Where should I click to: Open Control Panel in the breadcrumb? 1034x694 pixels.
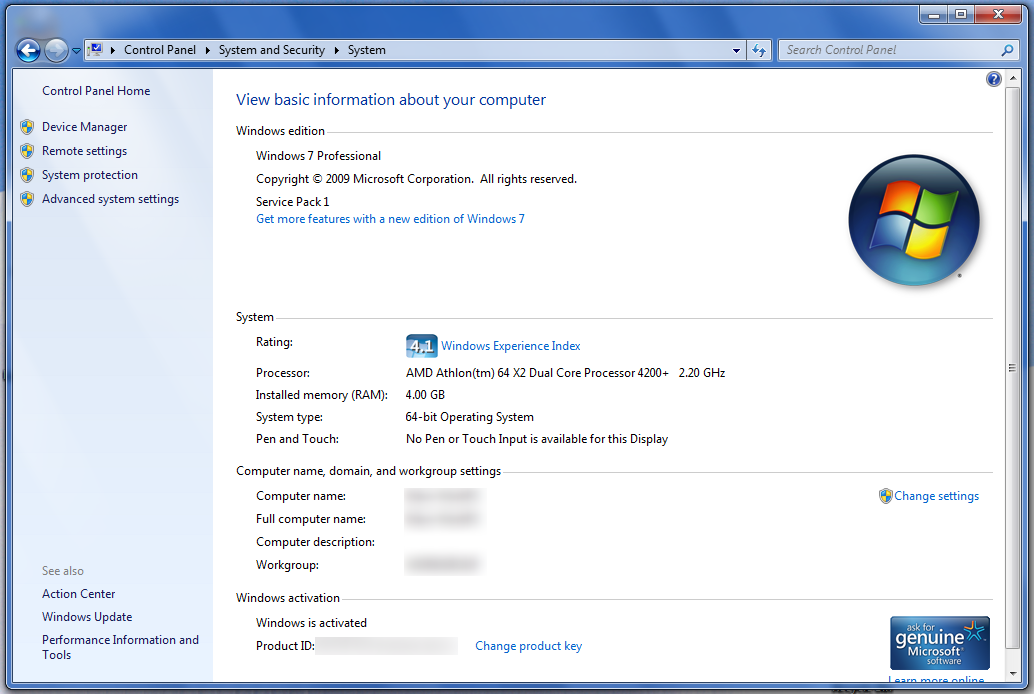pos(160,50)
